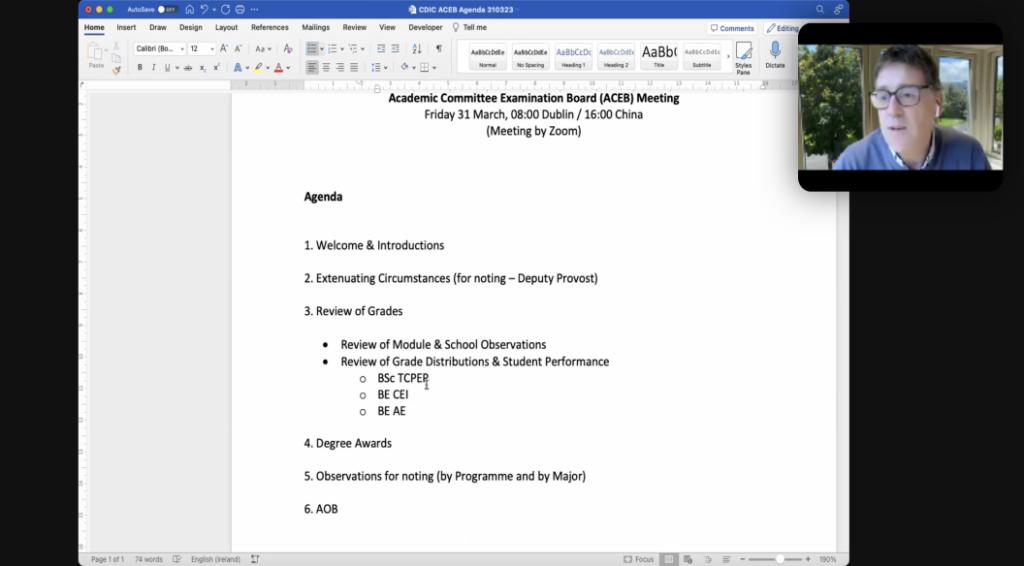
Task: Apply the Heading 1 style
Action: coord(573,56)
